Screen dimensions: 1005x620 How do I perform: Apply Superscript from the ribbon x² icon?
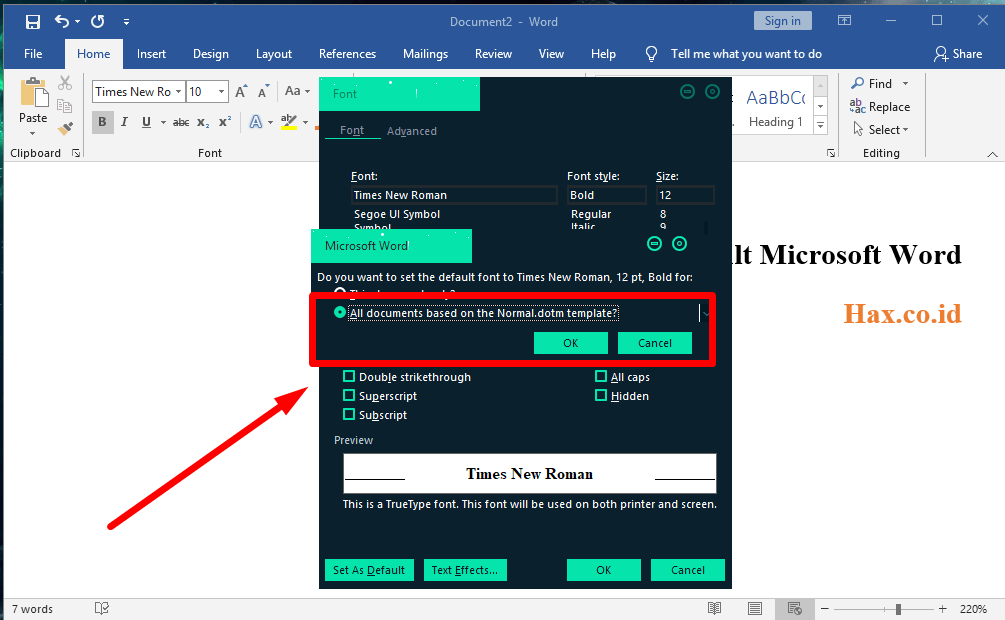click(225, 122)
